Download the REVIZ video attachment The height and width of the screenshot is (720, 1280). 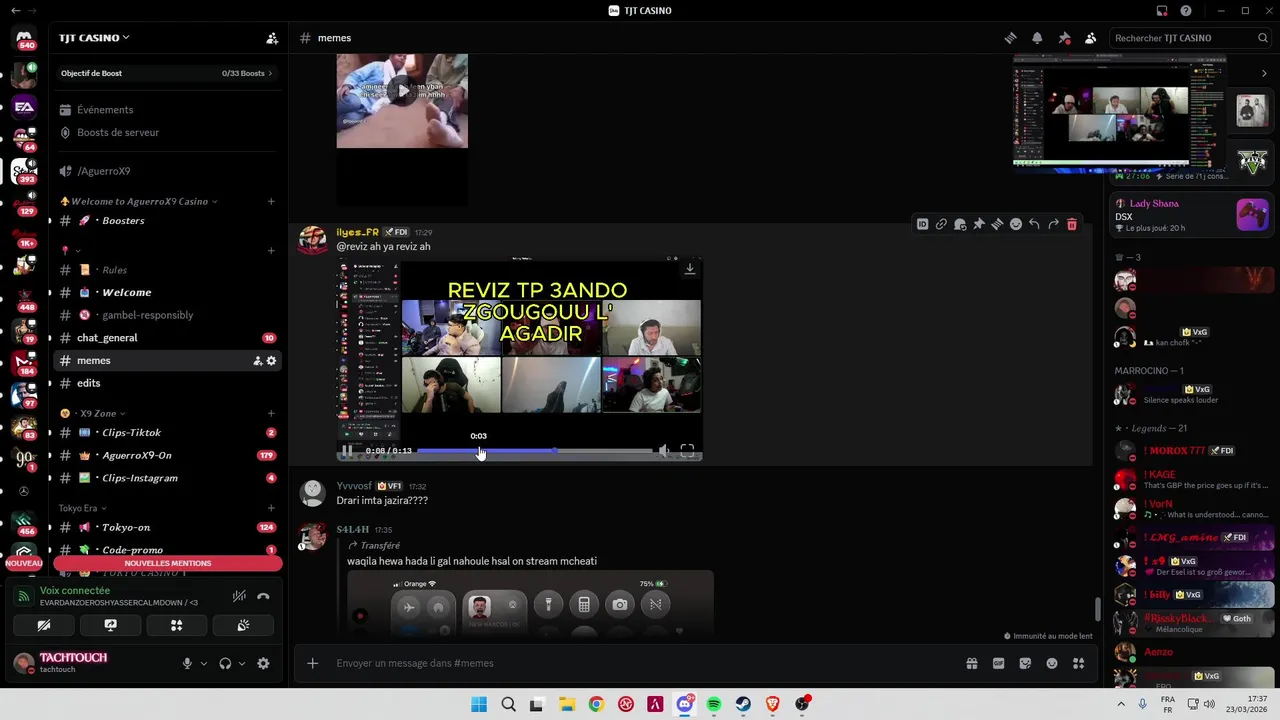[689, 269]
